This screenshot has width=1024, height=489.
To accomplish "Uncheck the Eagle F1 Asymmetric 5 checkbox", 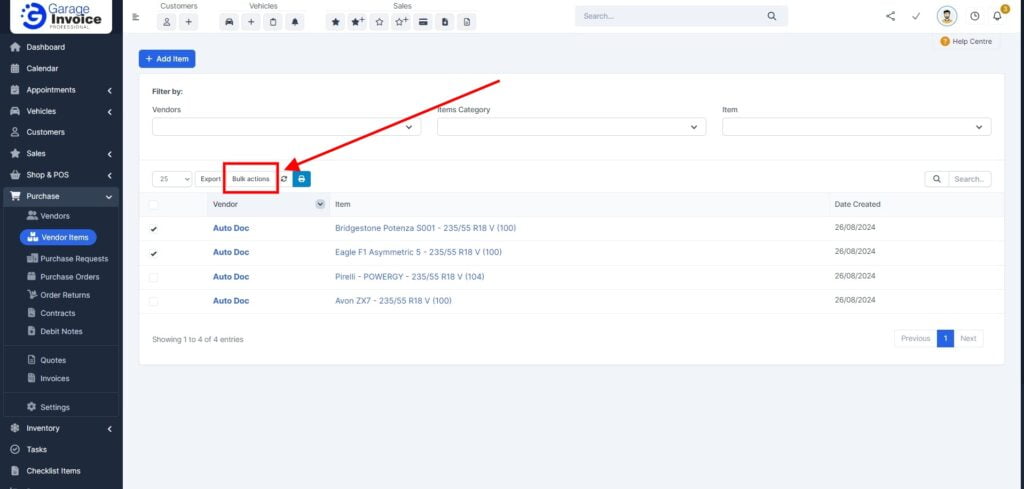I will [153, 253].
